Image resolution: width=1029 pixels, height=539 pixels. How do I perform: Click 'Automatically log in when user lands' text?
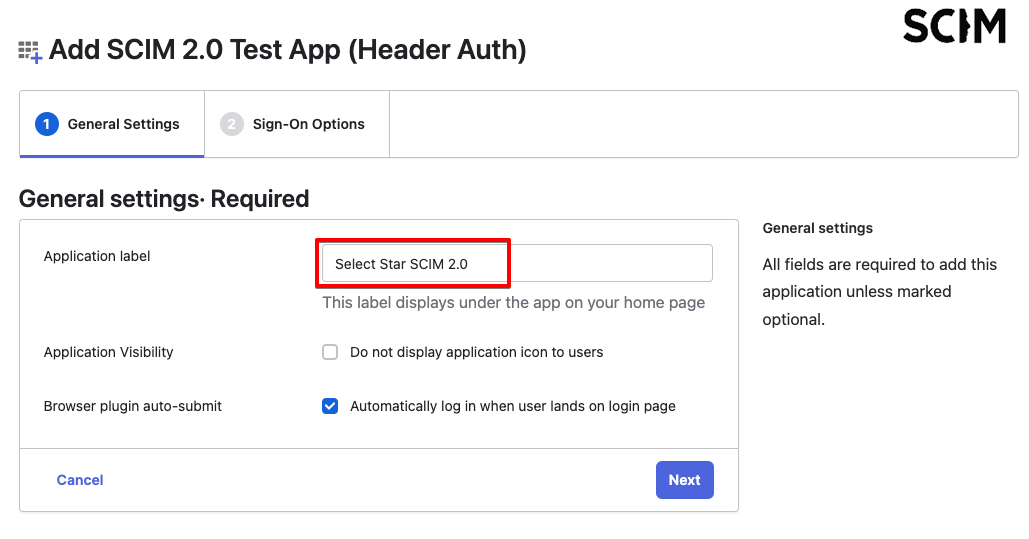tap(512, 406)
